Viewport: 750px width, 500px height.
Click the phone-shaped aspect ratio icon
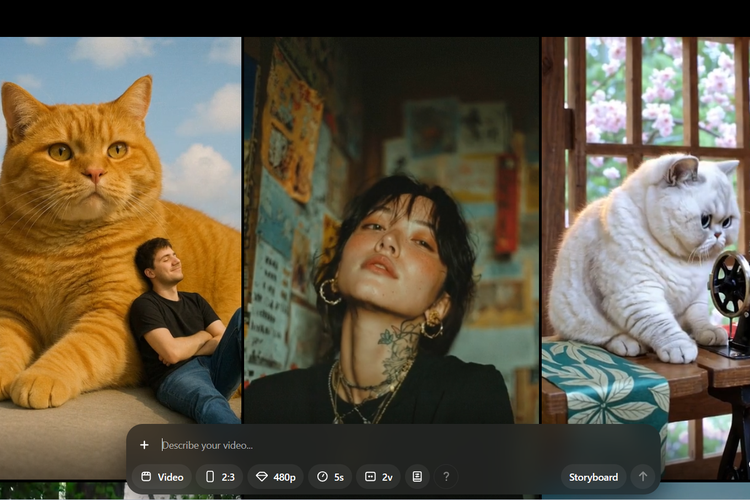pyautogui.click(x=209, y=477)
